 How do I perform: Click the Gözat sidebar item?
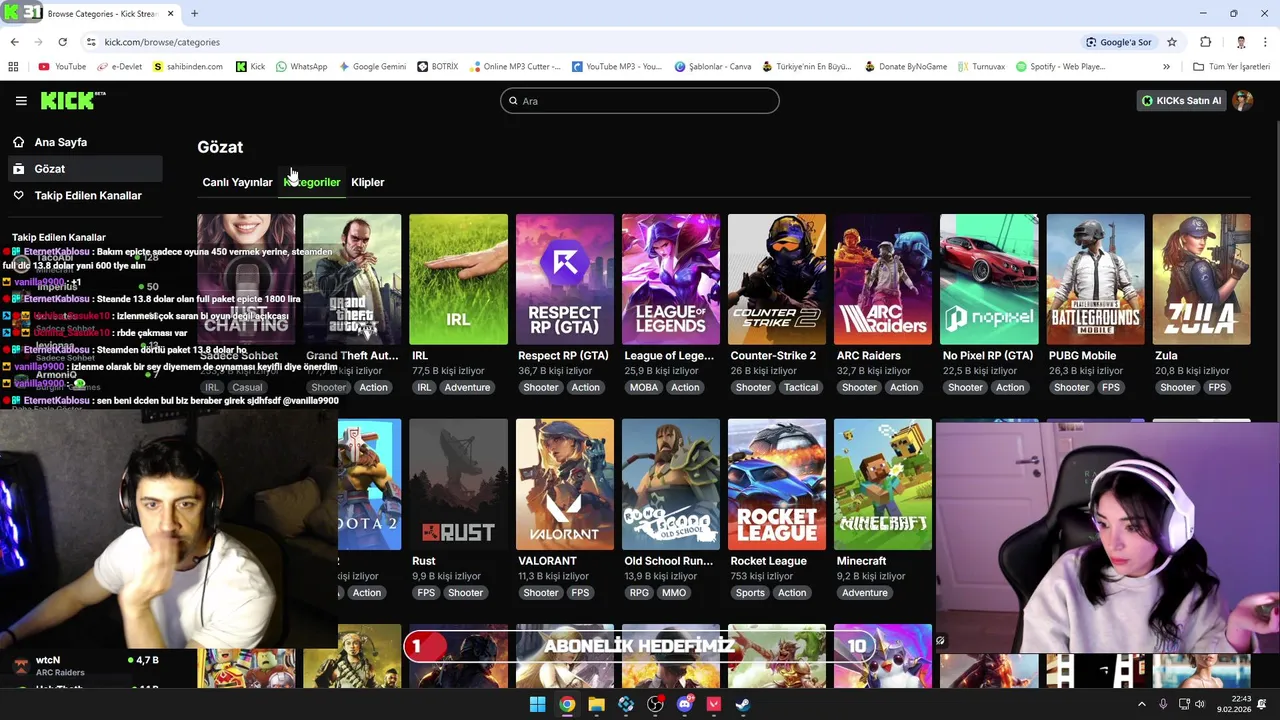[x=84, y=169]
